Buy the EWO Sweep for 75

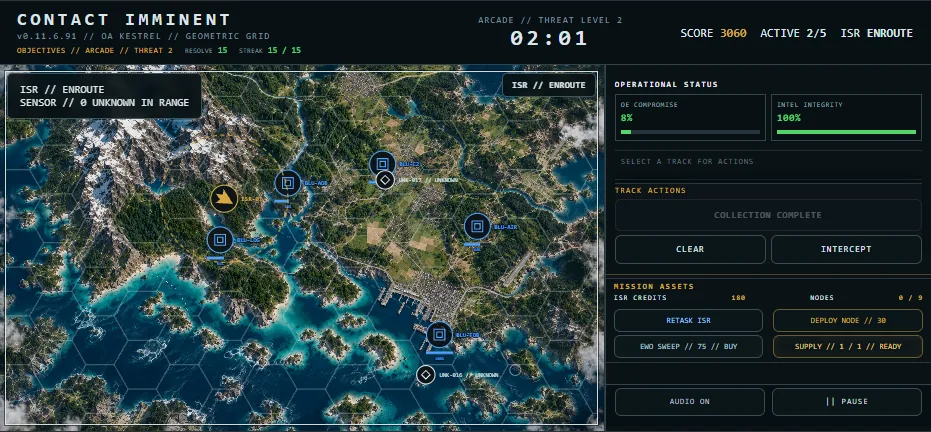point(688,347)
